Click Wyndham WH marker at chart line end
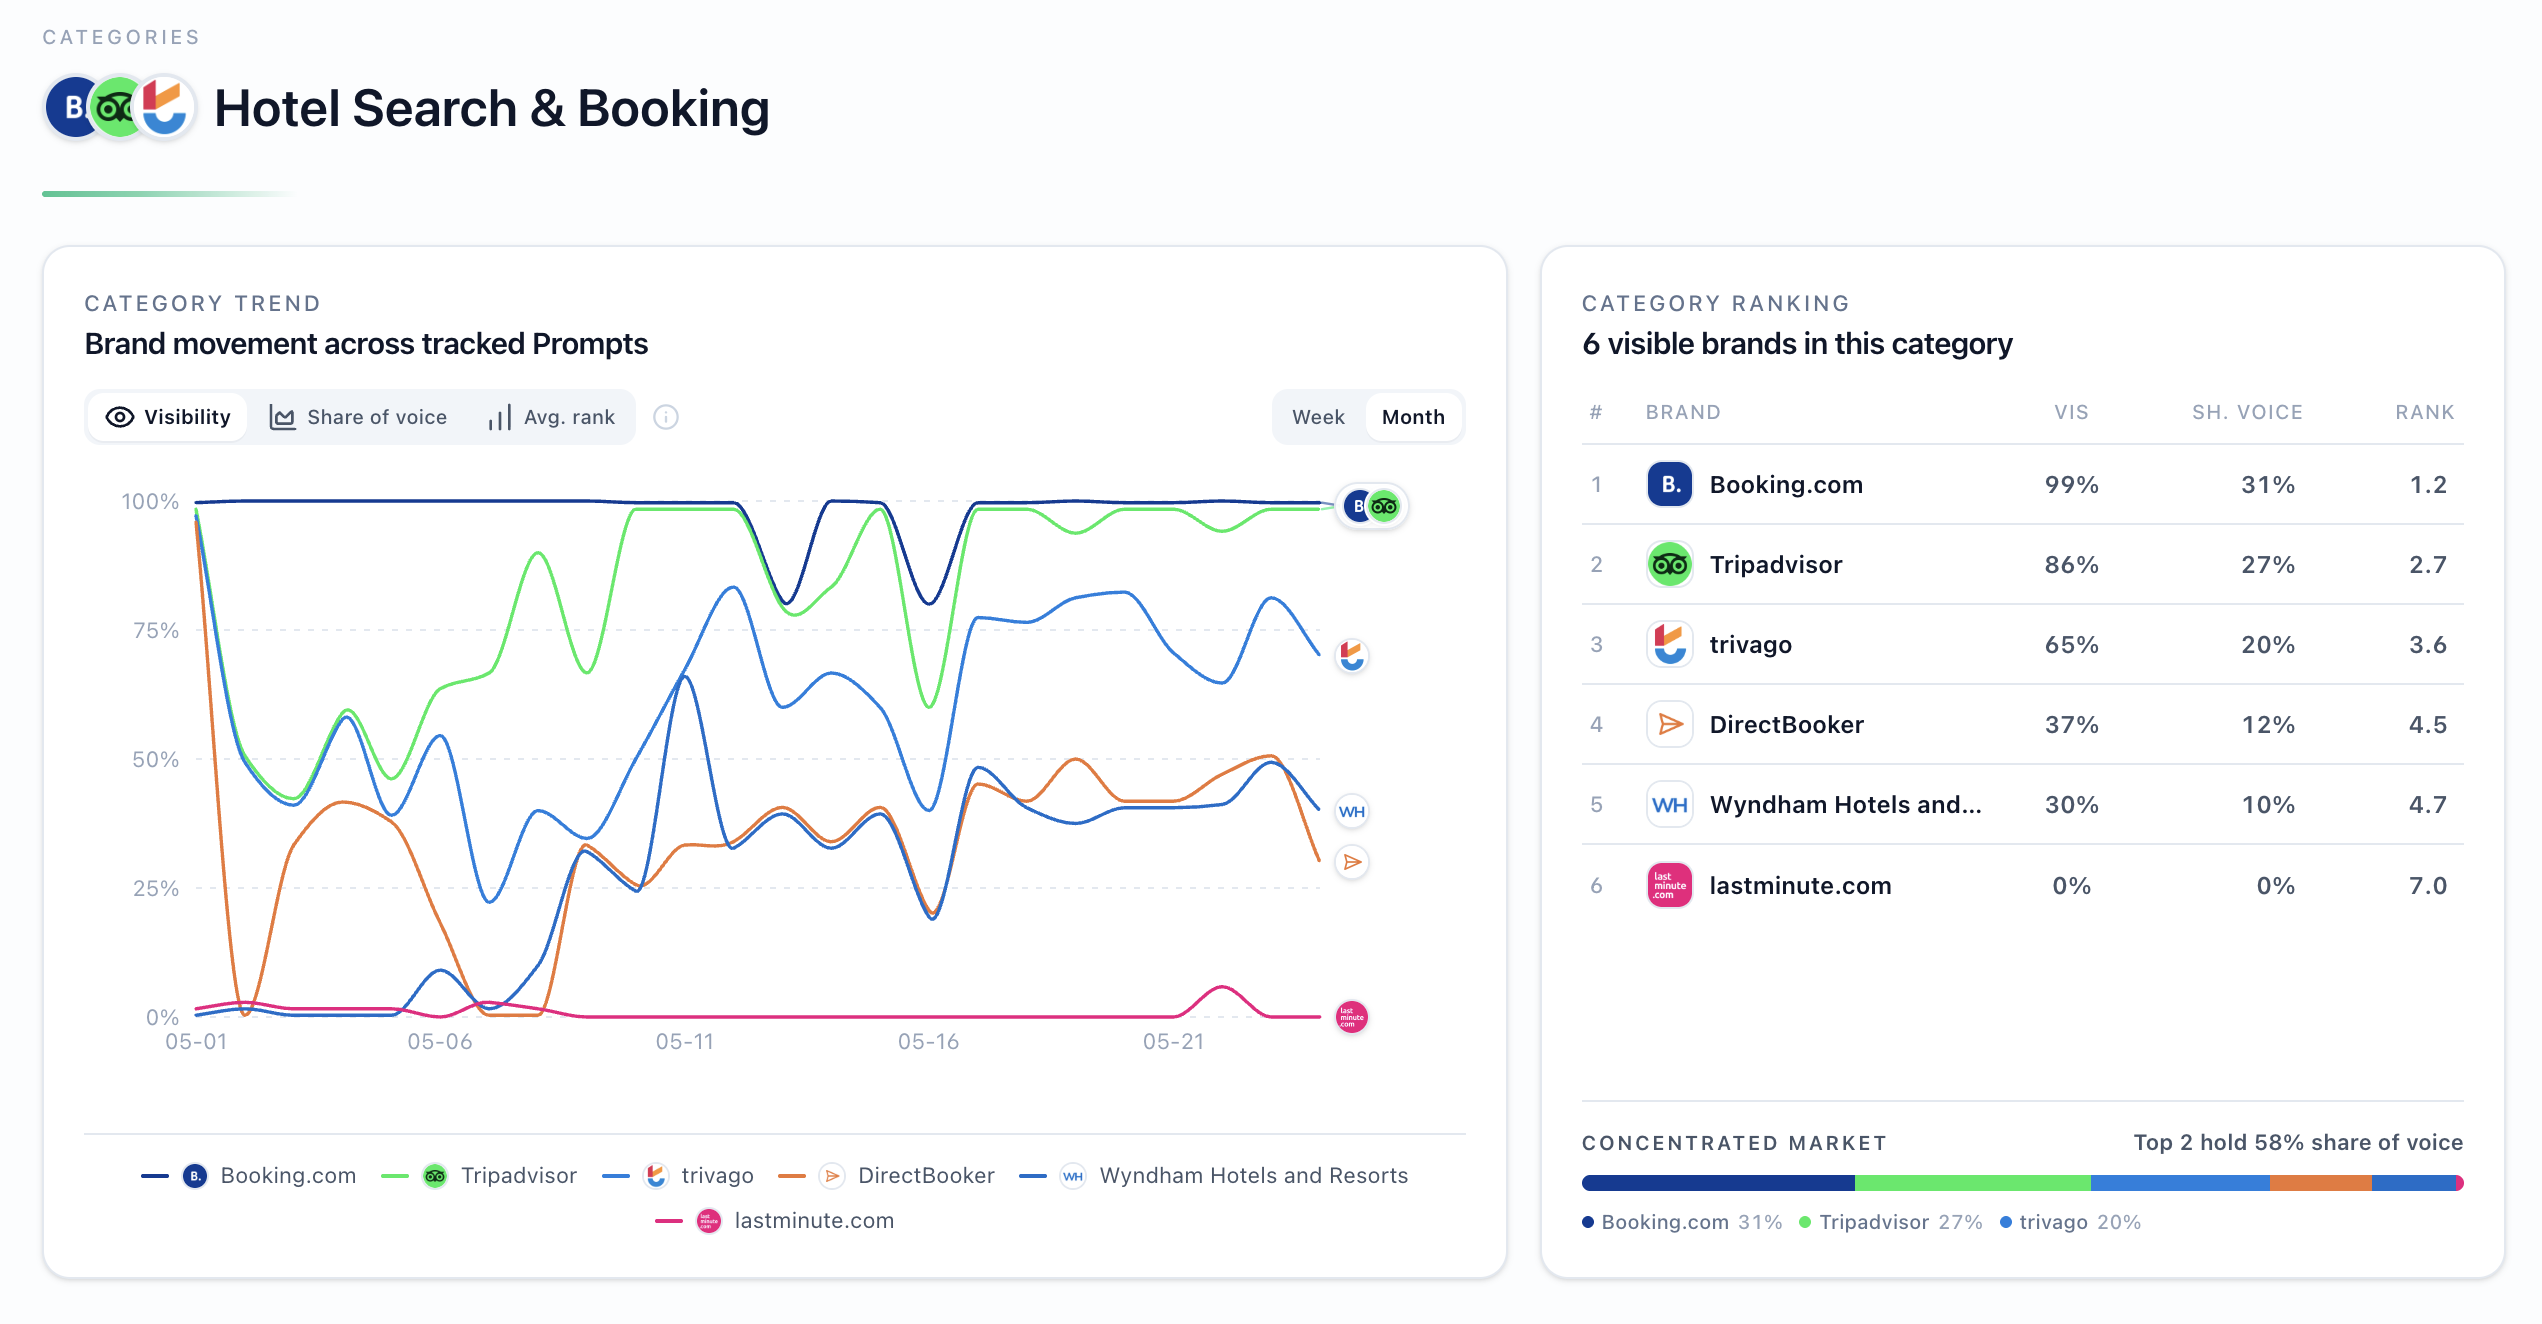Screen dimensions: 2542x1324 point(1352,811)
